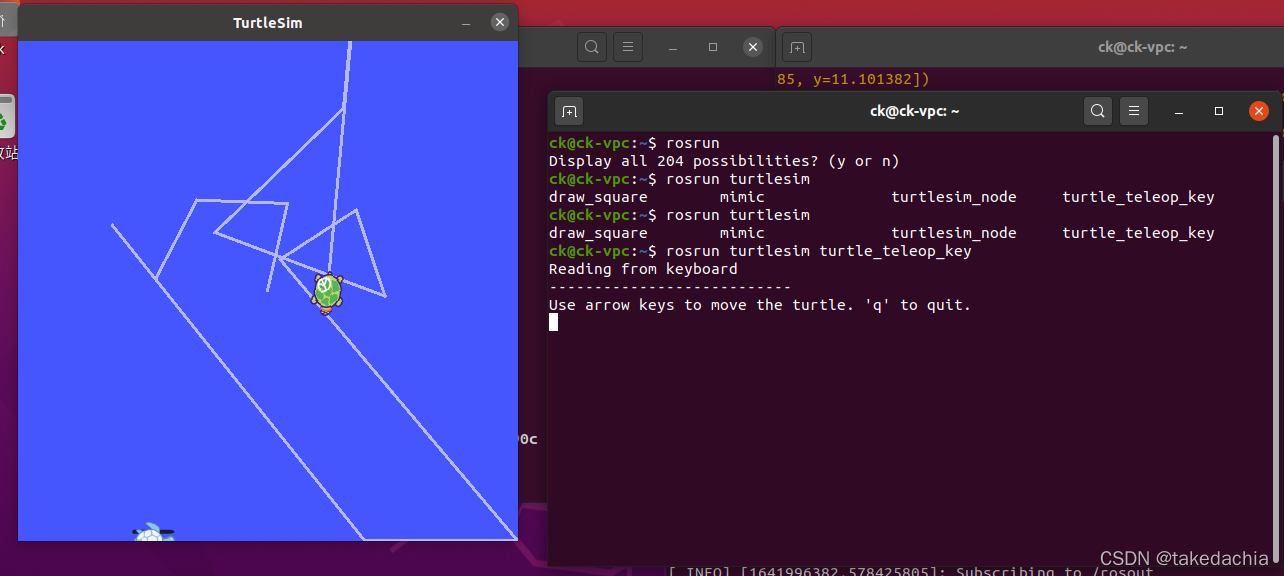Open hamburger menu of terminal behind TurtleSim
This screenshot has height=576, width=1284.
(x=627, y=47)
